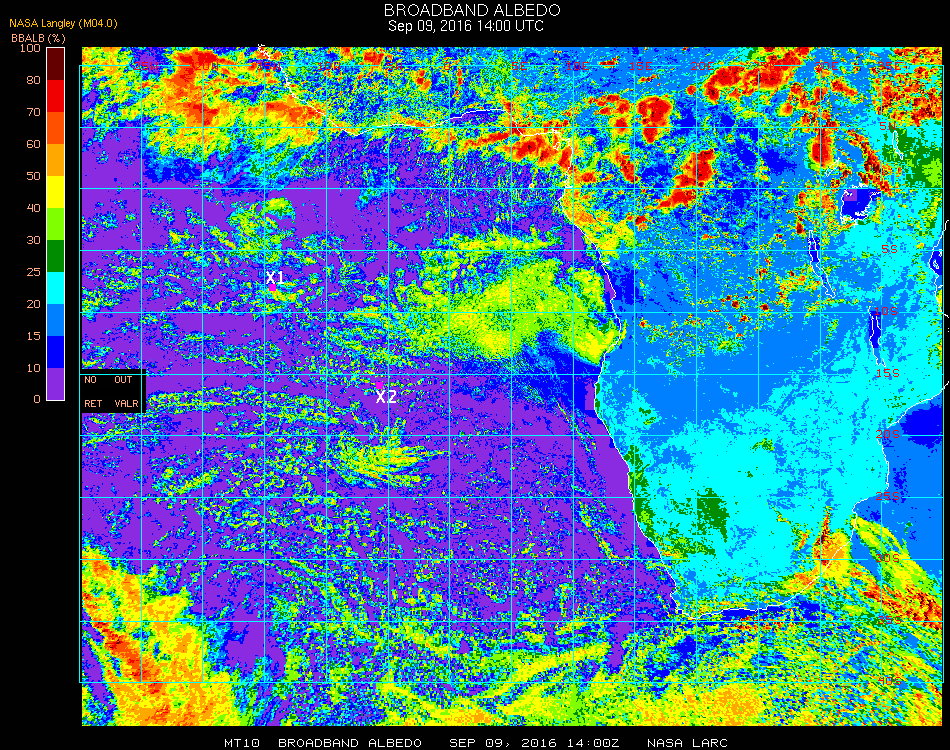Viewport: 950px width, 750px height.
Task: Click the '40S' latitude label
Action: (x=889, y=681)
